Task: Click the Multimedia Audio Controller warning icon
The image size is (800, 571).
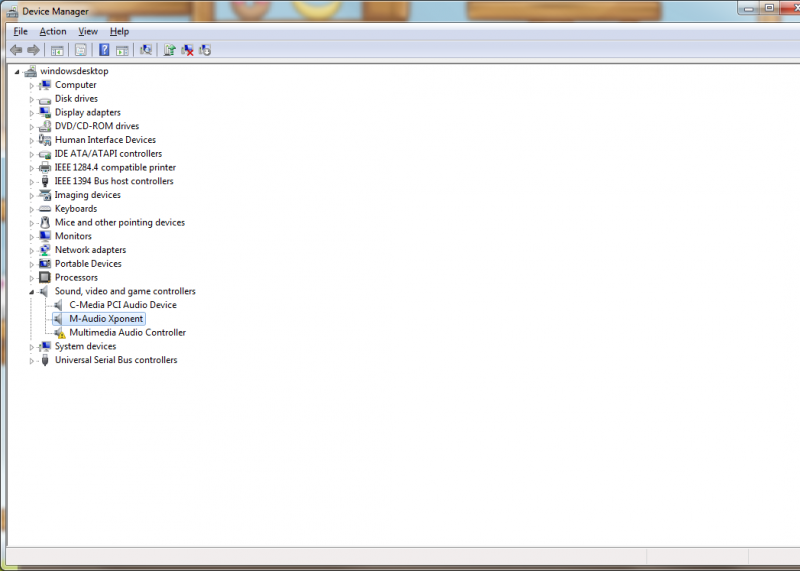Action: (60, 333)
